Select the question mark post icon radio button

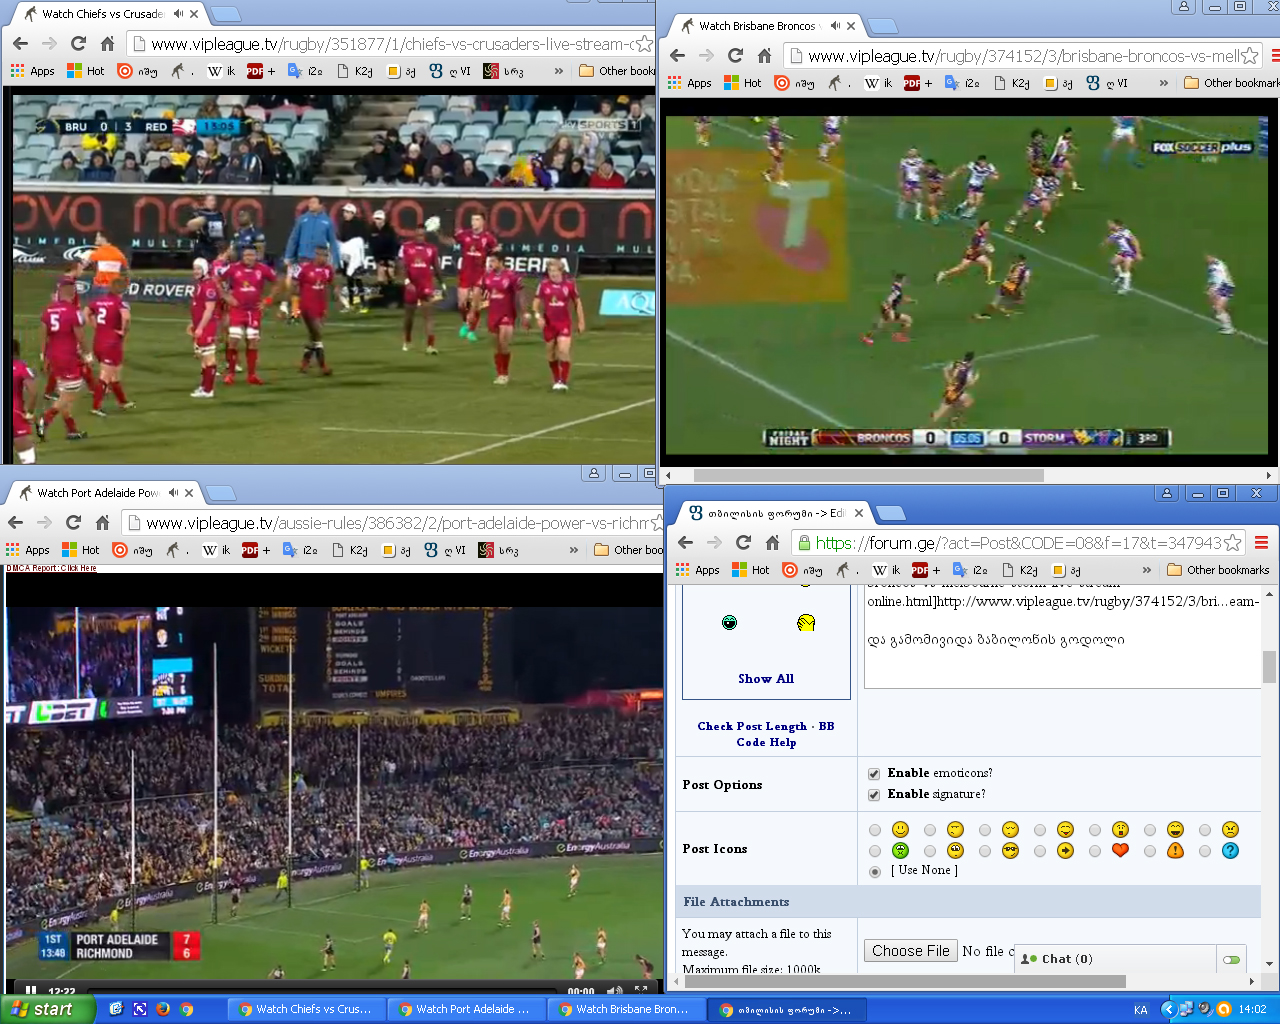coord(1205,851)
